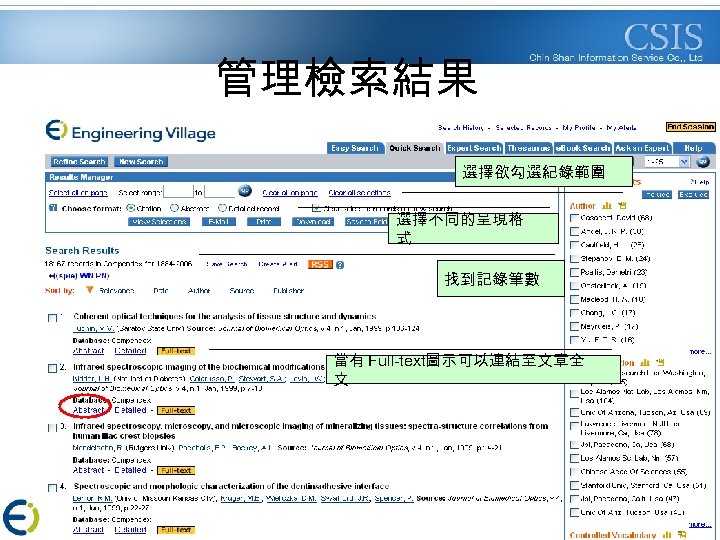This screenshot has width=720, height=540.
Task: Click Controlled Vocabulary export icon
Action: (682, 535)
